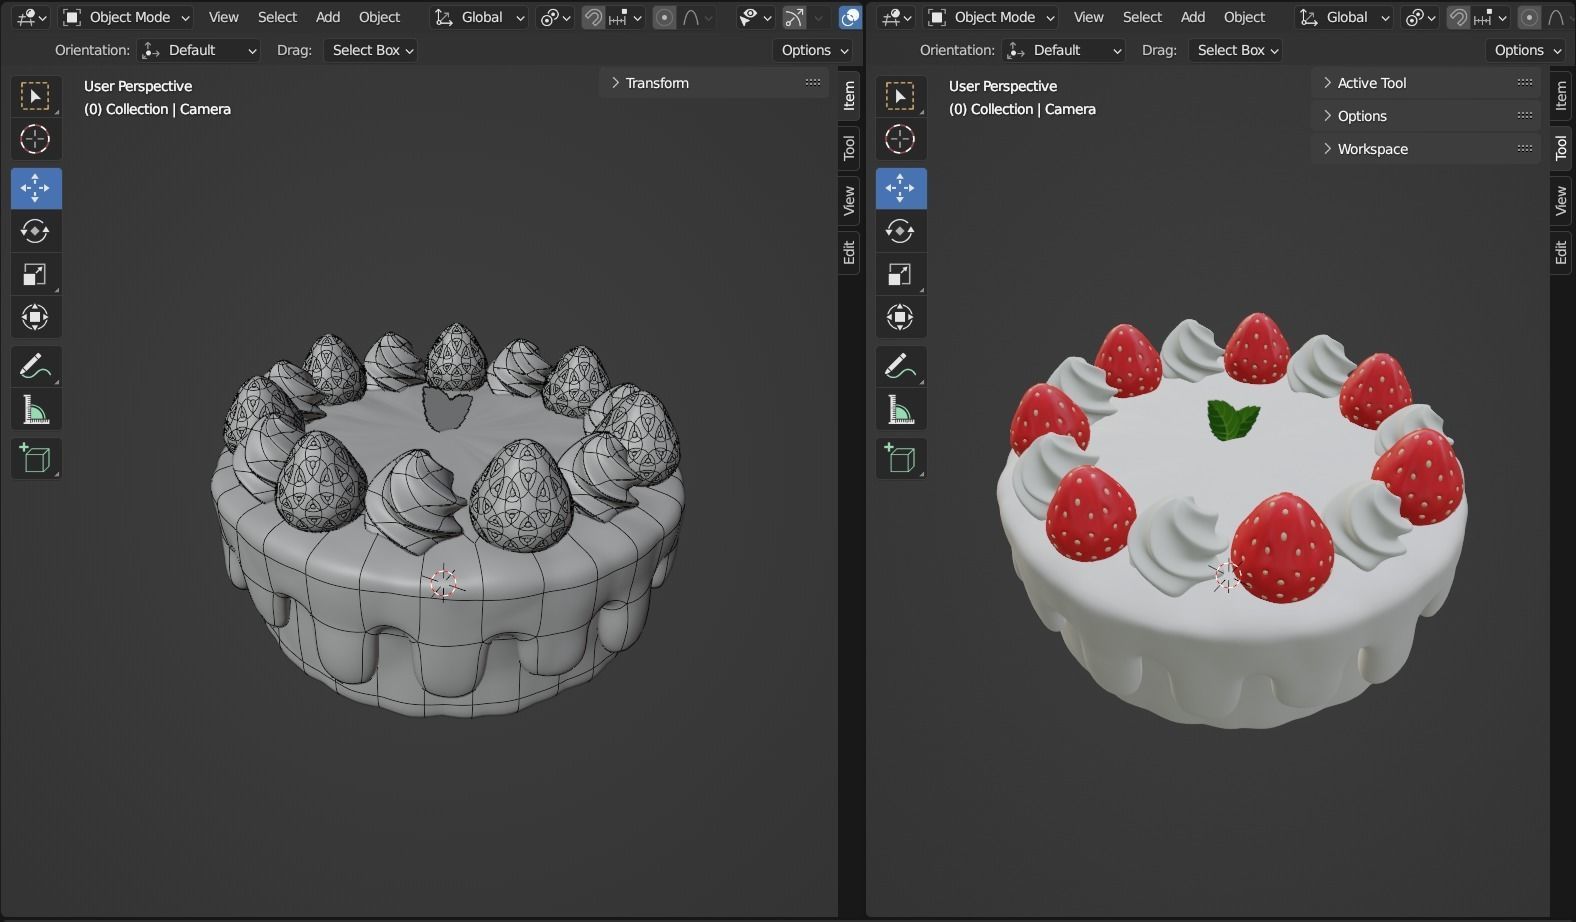The height and width of the screenshot is (922, 1576).
Task: Choose the Measure tool in right viewport
Action: pyautogui.click(x=901, y=409)
